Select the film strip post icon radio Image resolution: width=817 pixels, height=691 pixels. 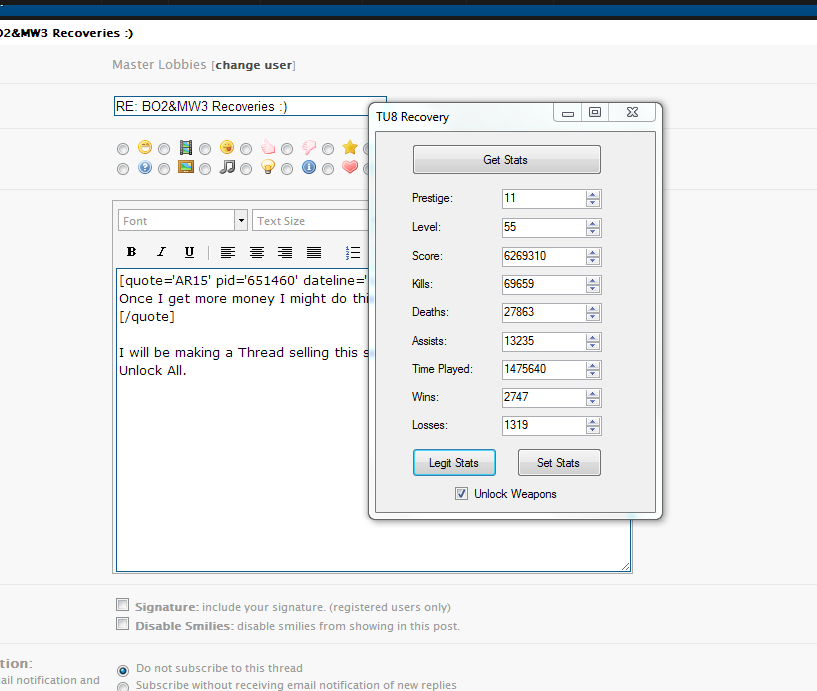tap(164, 149)
